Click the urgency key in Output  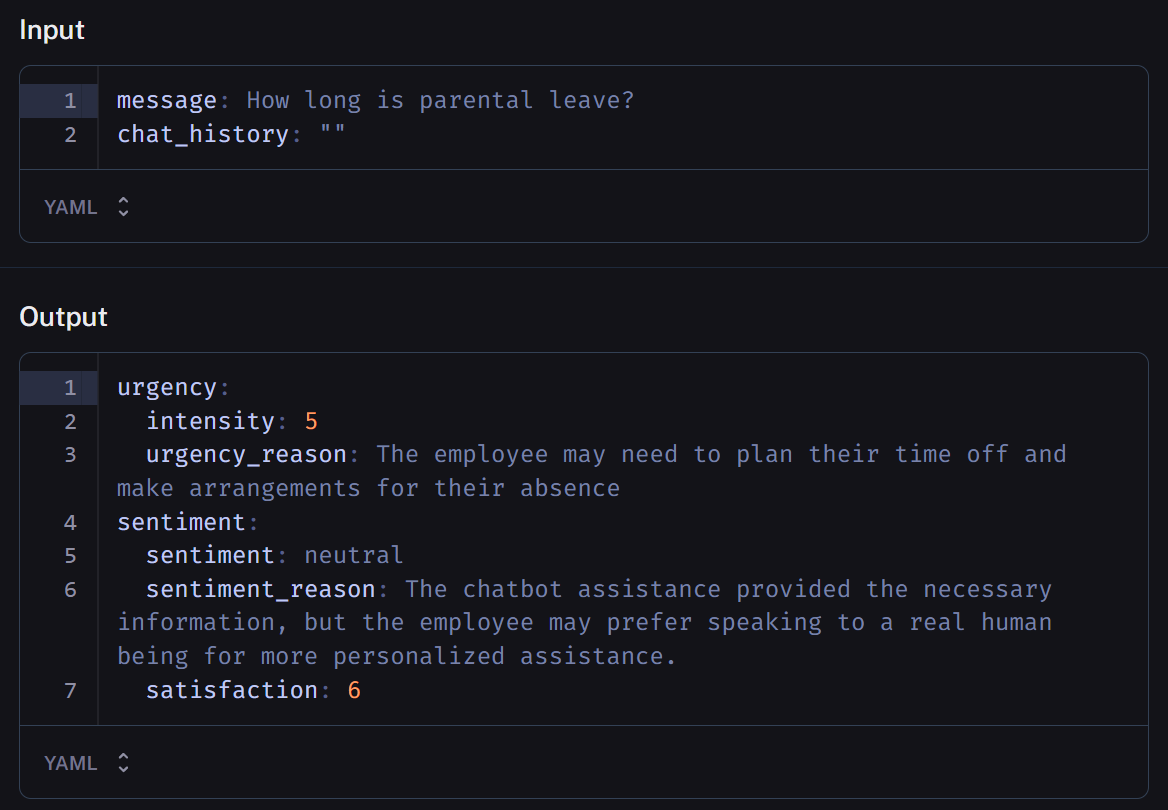pos(167,388)
